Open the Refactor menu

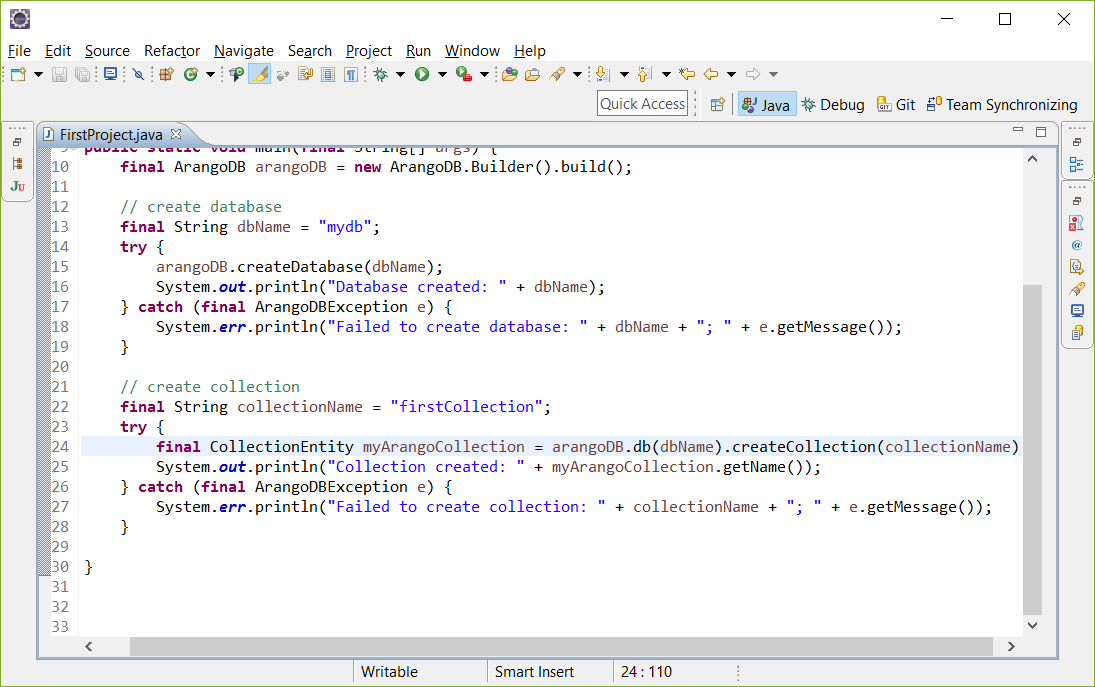pyautogui.click(x=172, y=51)
